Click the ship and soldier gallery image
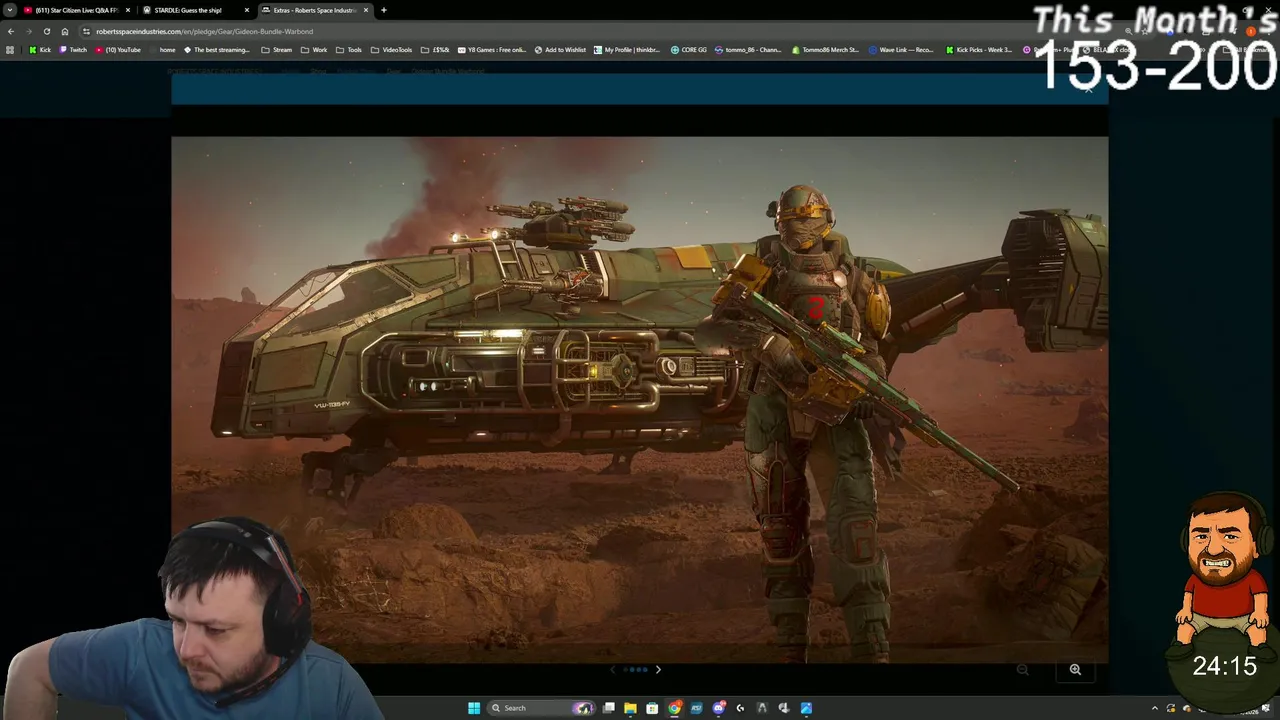 639,399
